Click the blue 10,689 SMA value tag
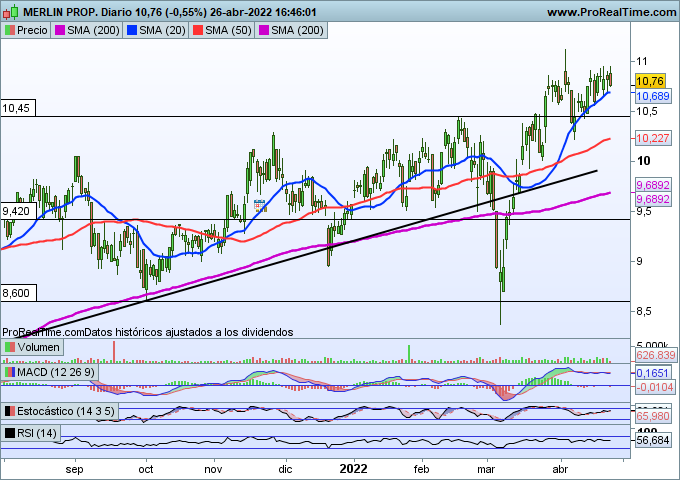The image size is (680, 480). click(653, 96)
